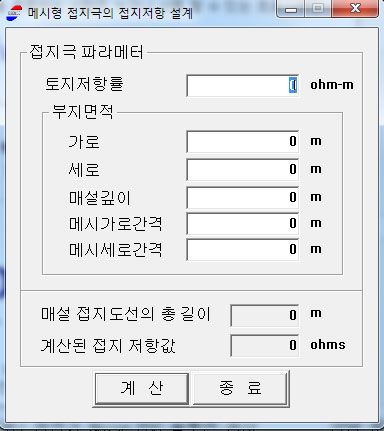Click the 매설깊이 depth input field

point(243,197)
